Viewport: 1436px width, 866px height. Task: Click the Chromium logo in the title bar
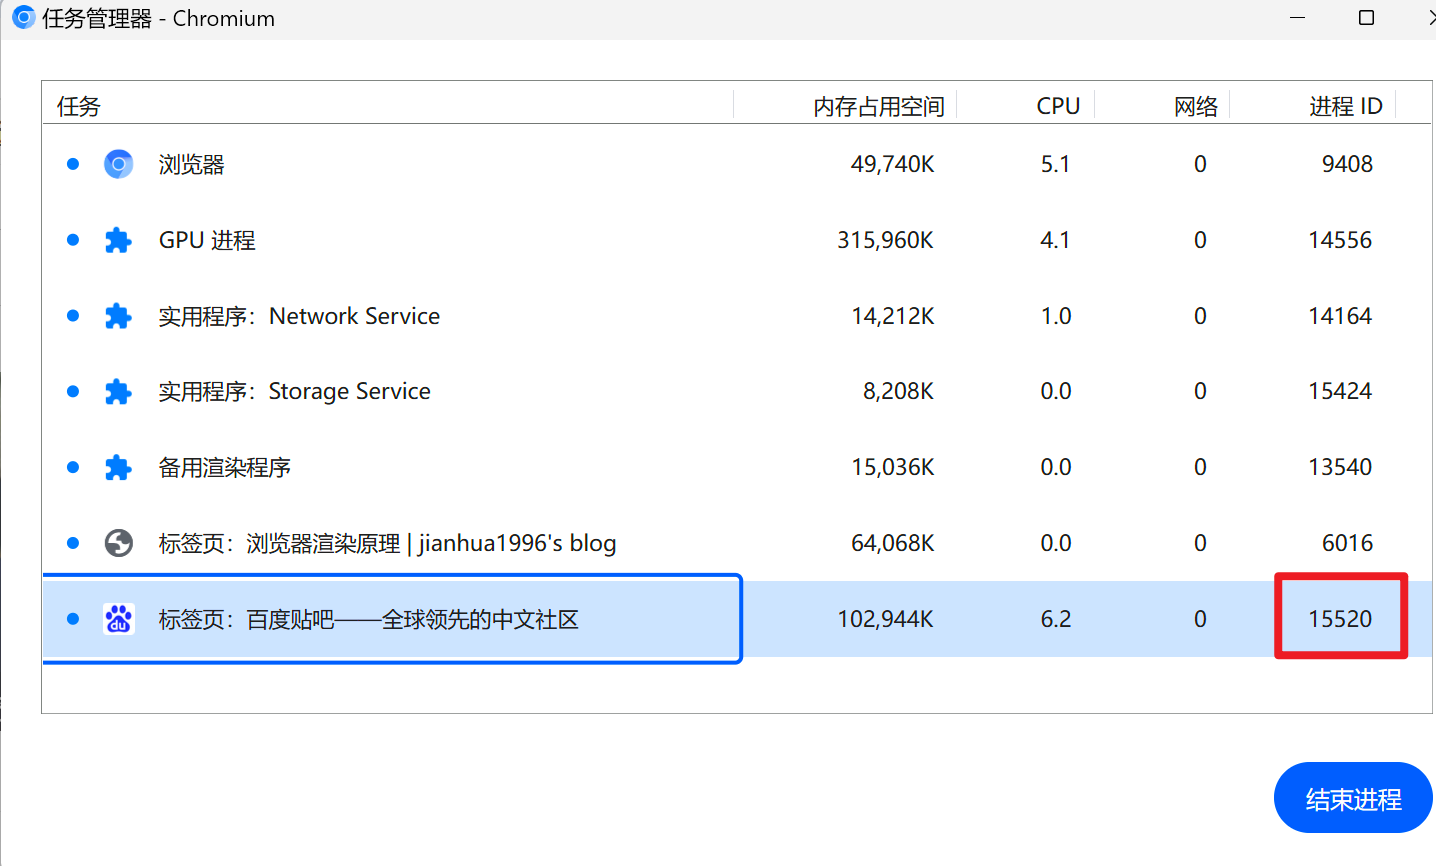click(23, 18)
